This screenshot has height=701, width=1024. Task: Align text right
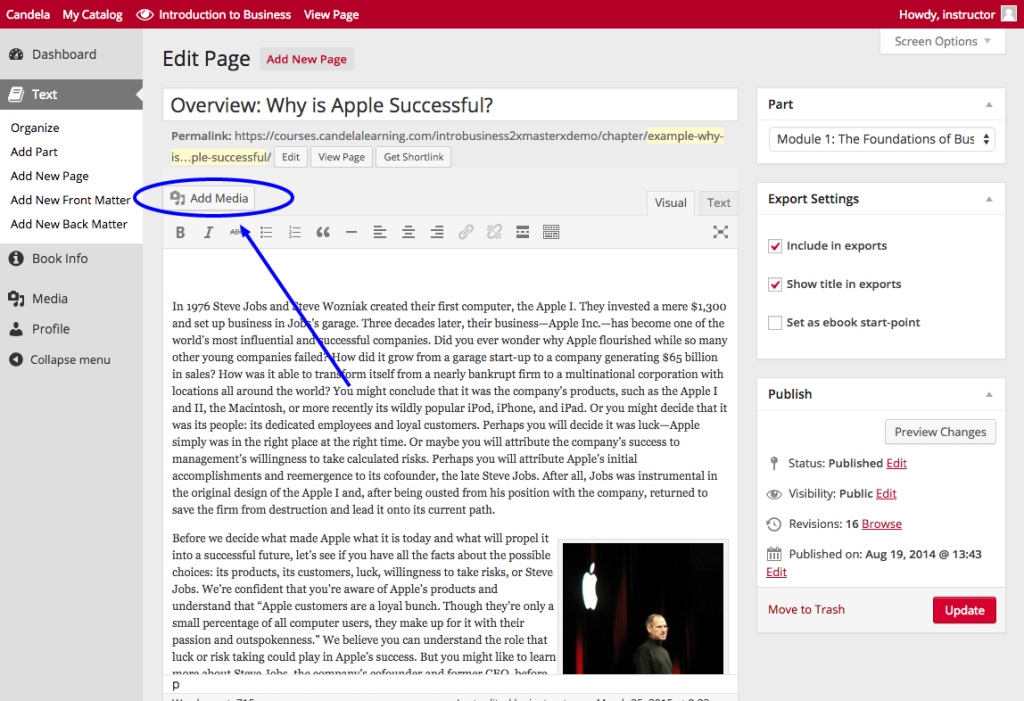pos(437,232)
